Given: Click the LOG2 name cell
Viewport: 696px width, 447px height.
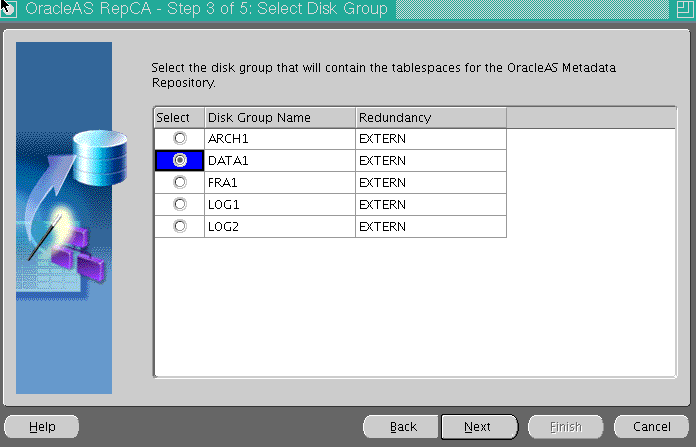Looking at the screenshot, I should [280, 226].
